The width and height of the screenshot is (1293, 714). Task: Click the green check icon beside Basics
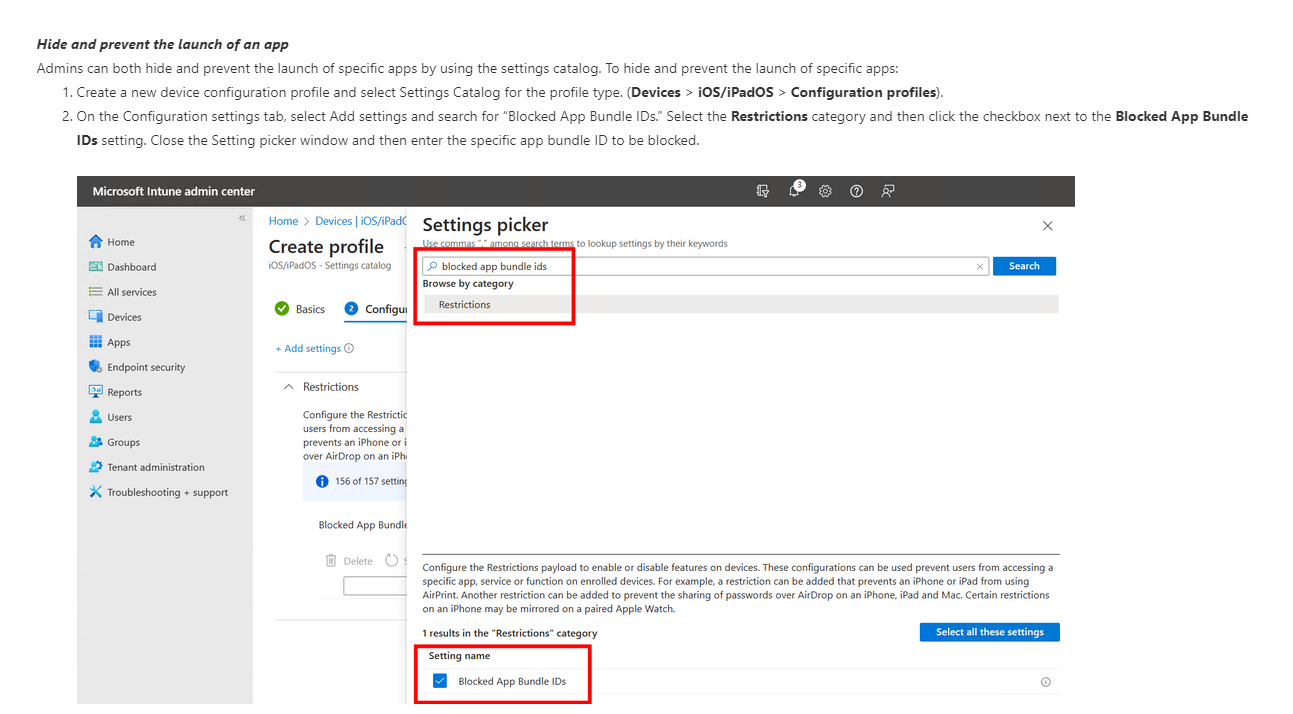pos(282,309)
